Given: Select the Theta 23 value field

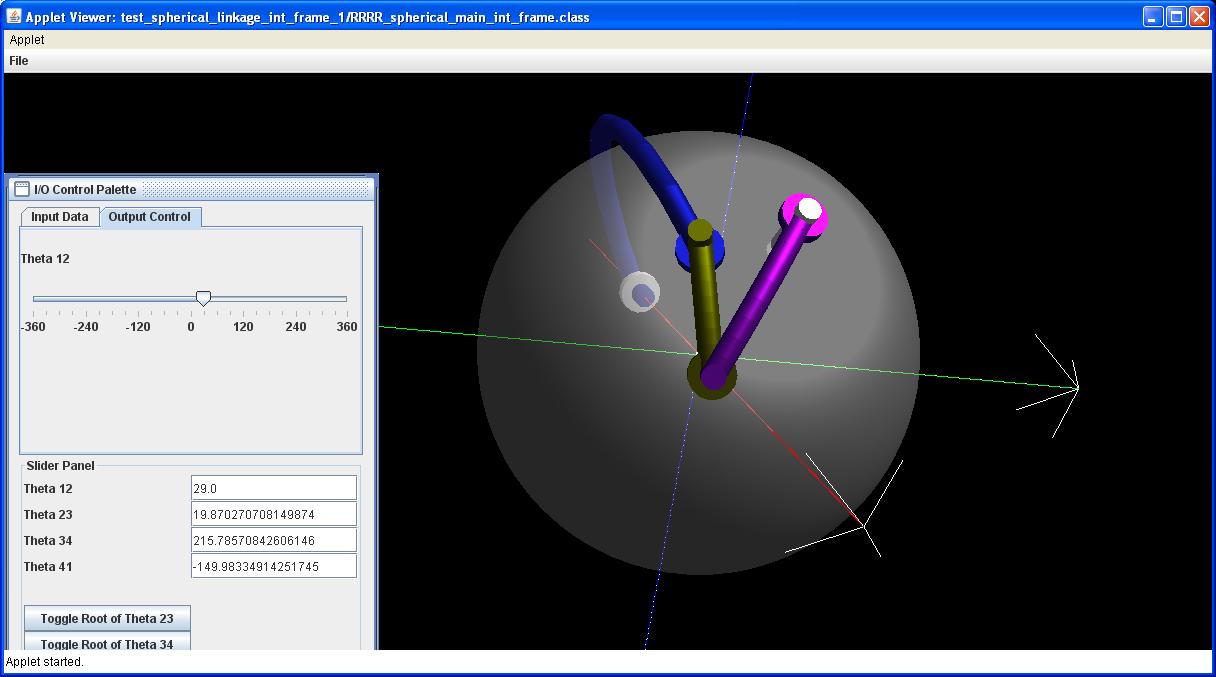Looking at the screenshot, I should pyautogui.click(x=273, y=513).
